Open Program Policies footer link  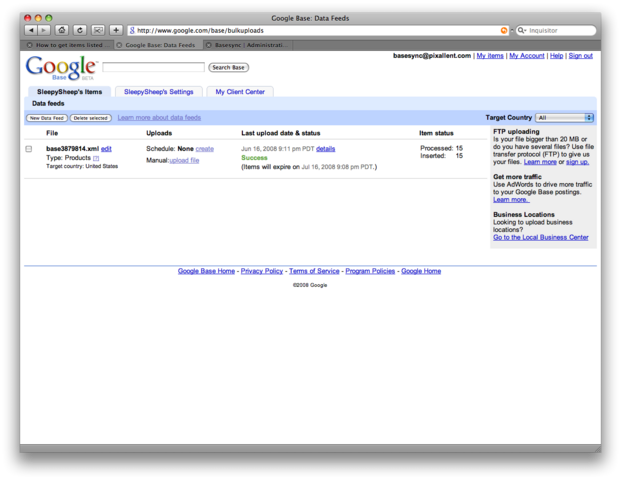(x=370, y=271)
